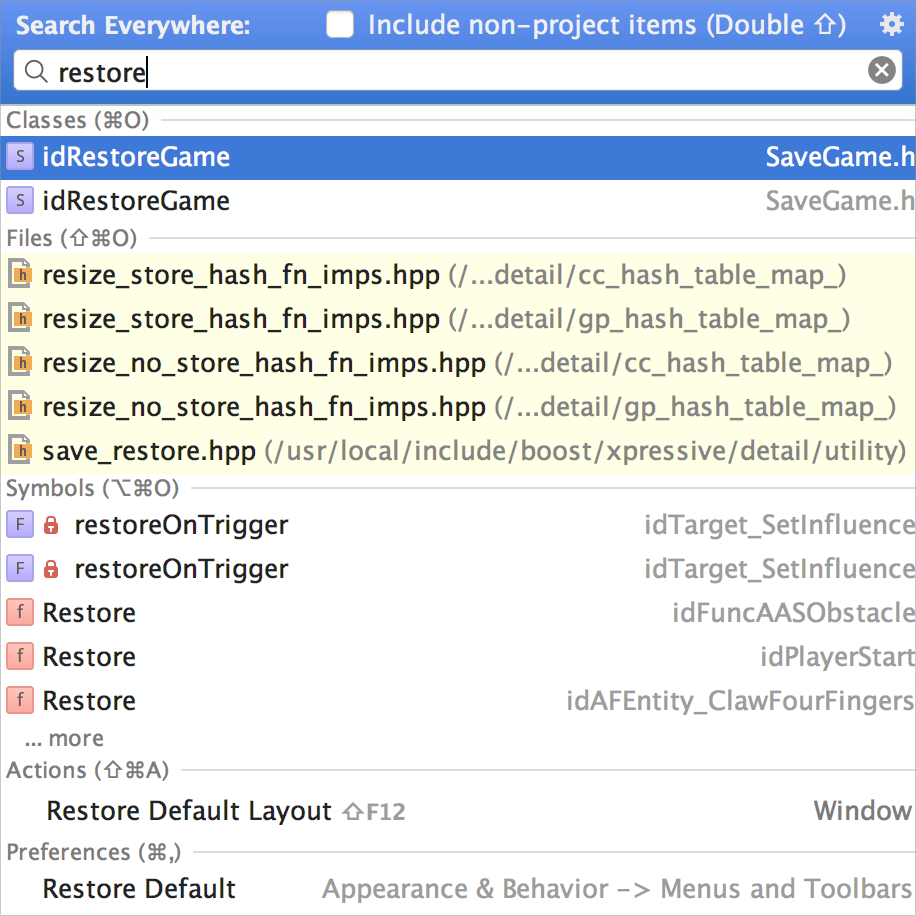Screen dimensions: 916x916
Task: Open resize_store_hash_fn_imps.hpp in cc_hash_table_map_
Action: tap(458, 275)
